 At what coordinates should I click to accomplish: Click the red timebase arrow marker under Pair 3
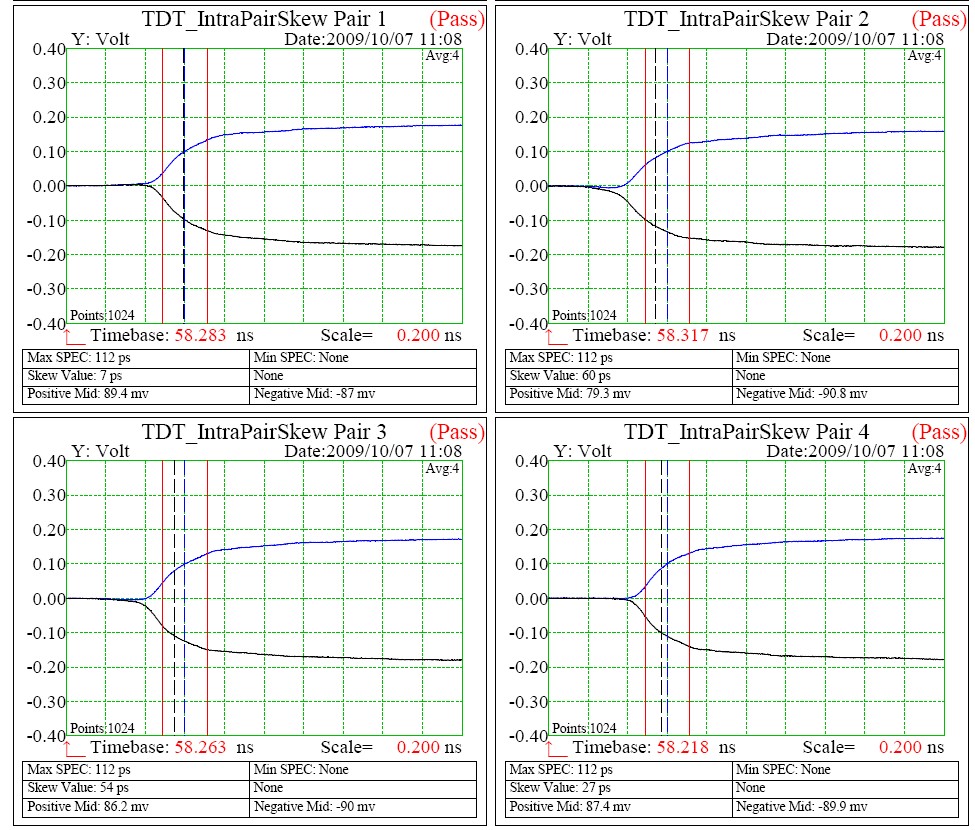[x=74, y=746]
